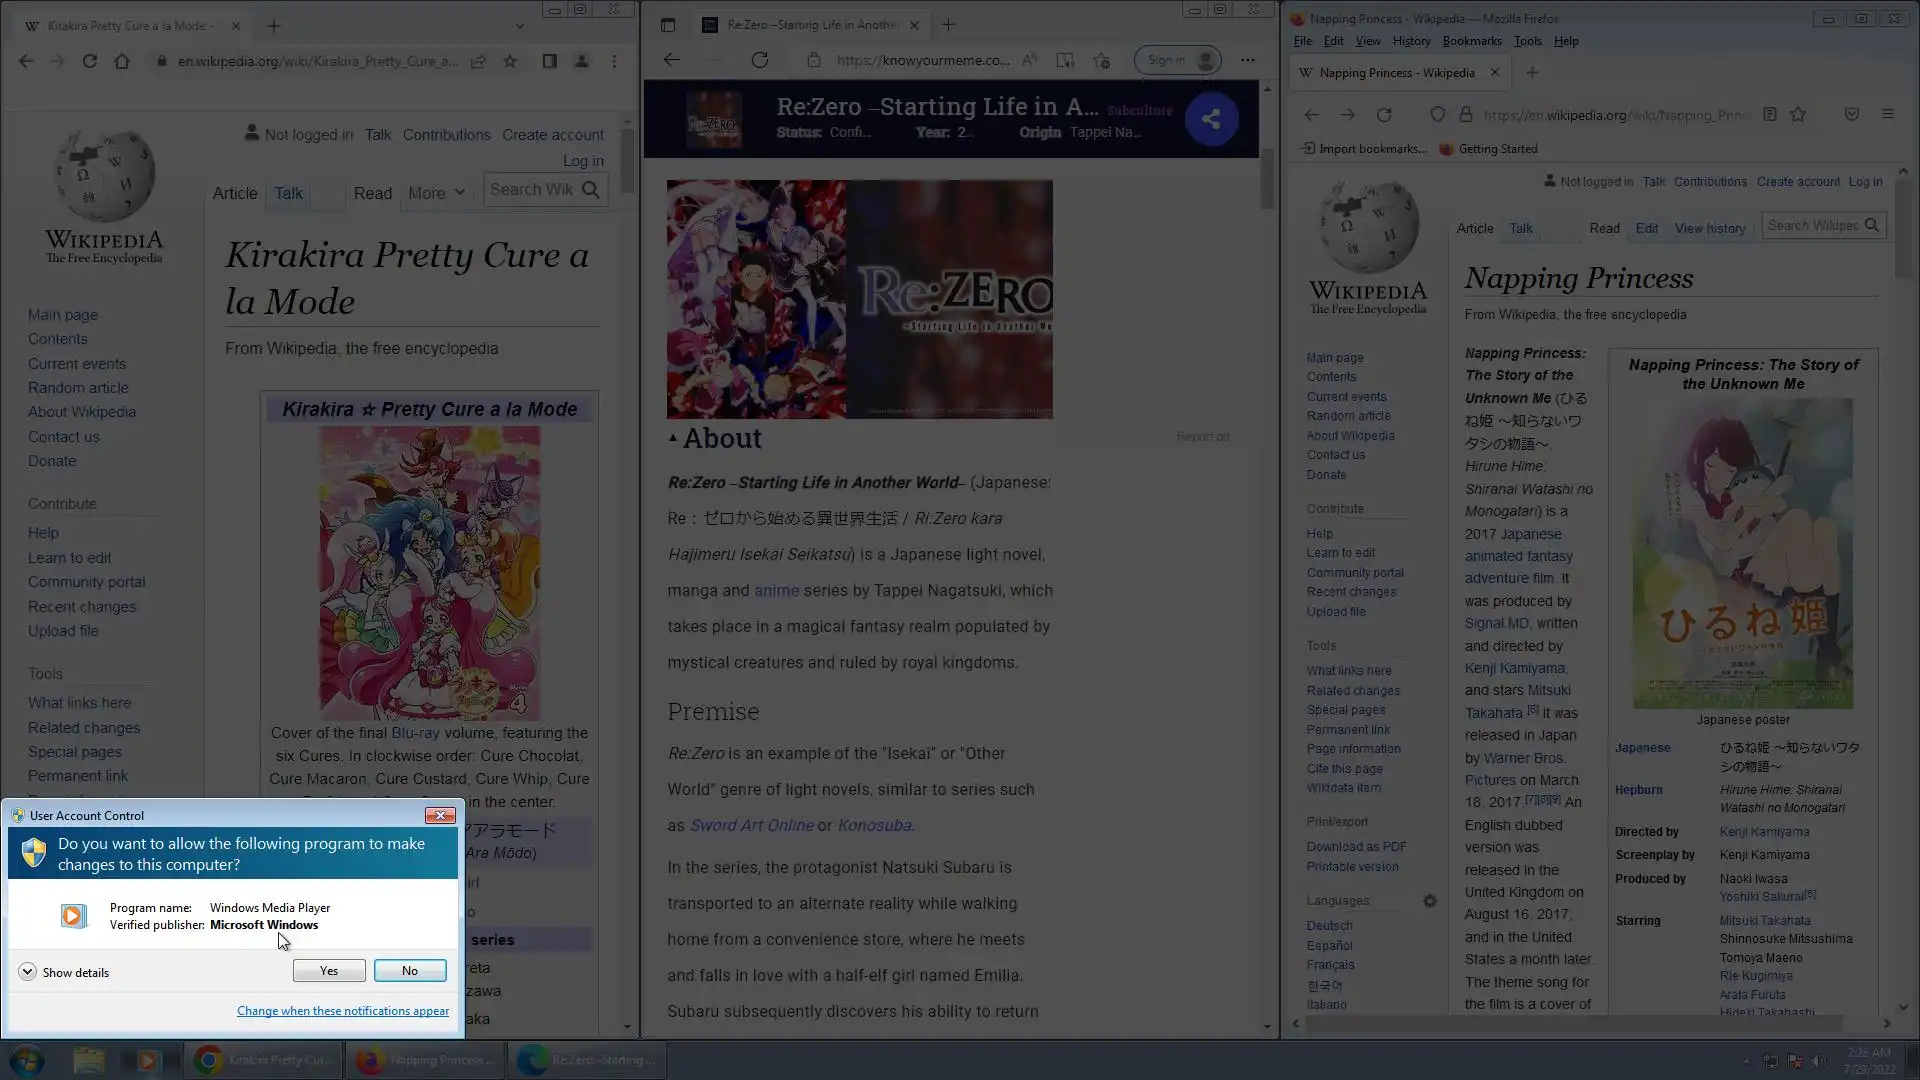The height and width of the screenshot is (1080, 1920).
Task: Bookmark page with Chrome star icon
Action: pos(510,61)
